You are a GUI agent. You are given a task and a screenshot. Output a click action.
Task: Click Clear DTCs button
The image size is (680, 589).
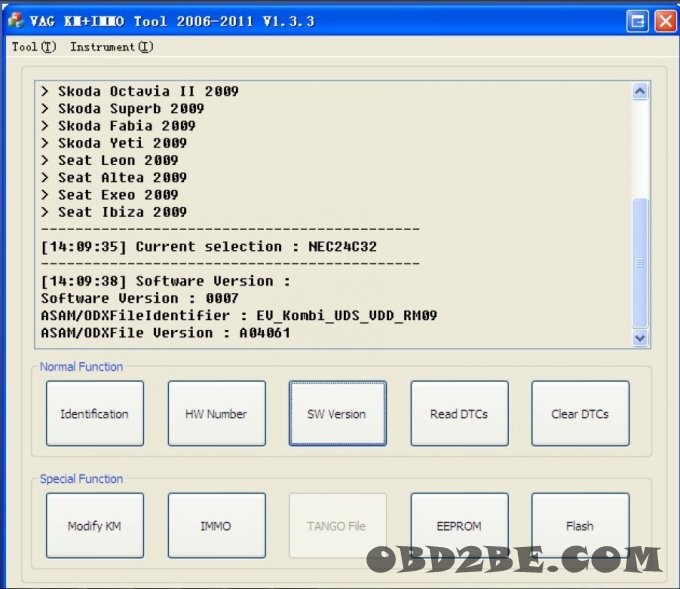580,413
